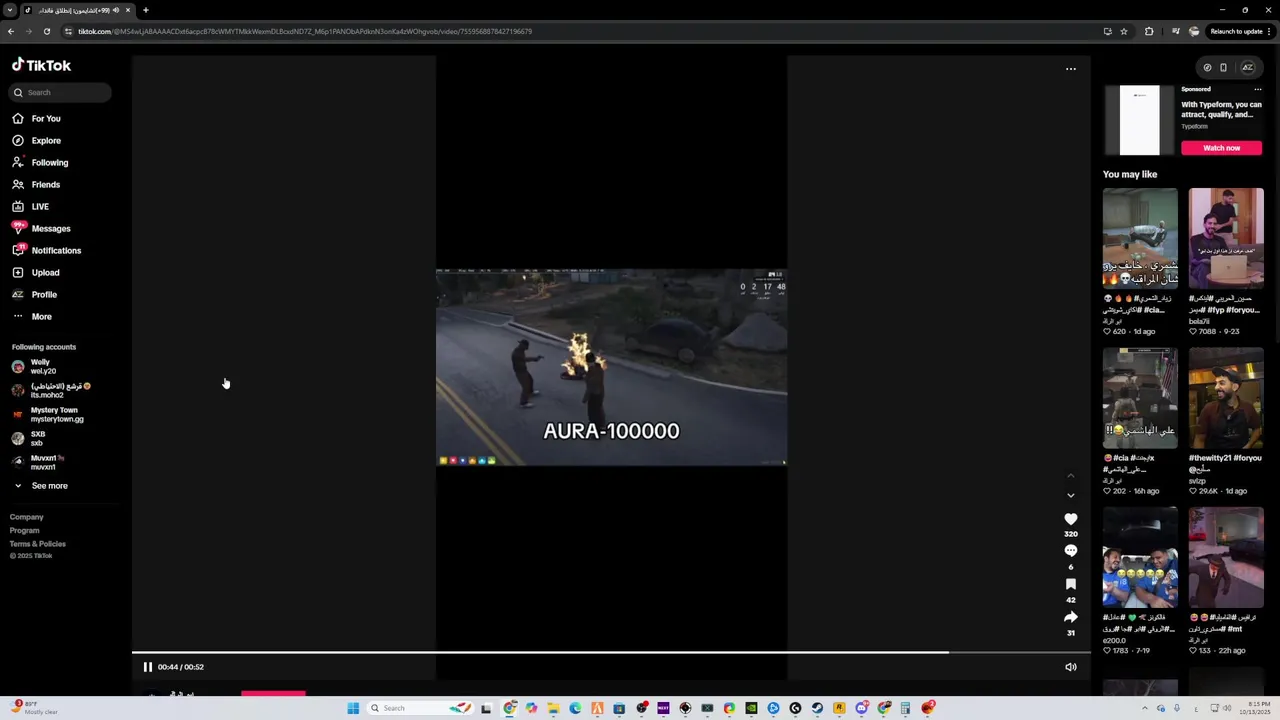Open video three-dots options menu
1280x720 pixels.
click(x=1071, y=69)
